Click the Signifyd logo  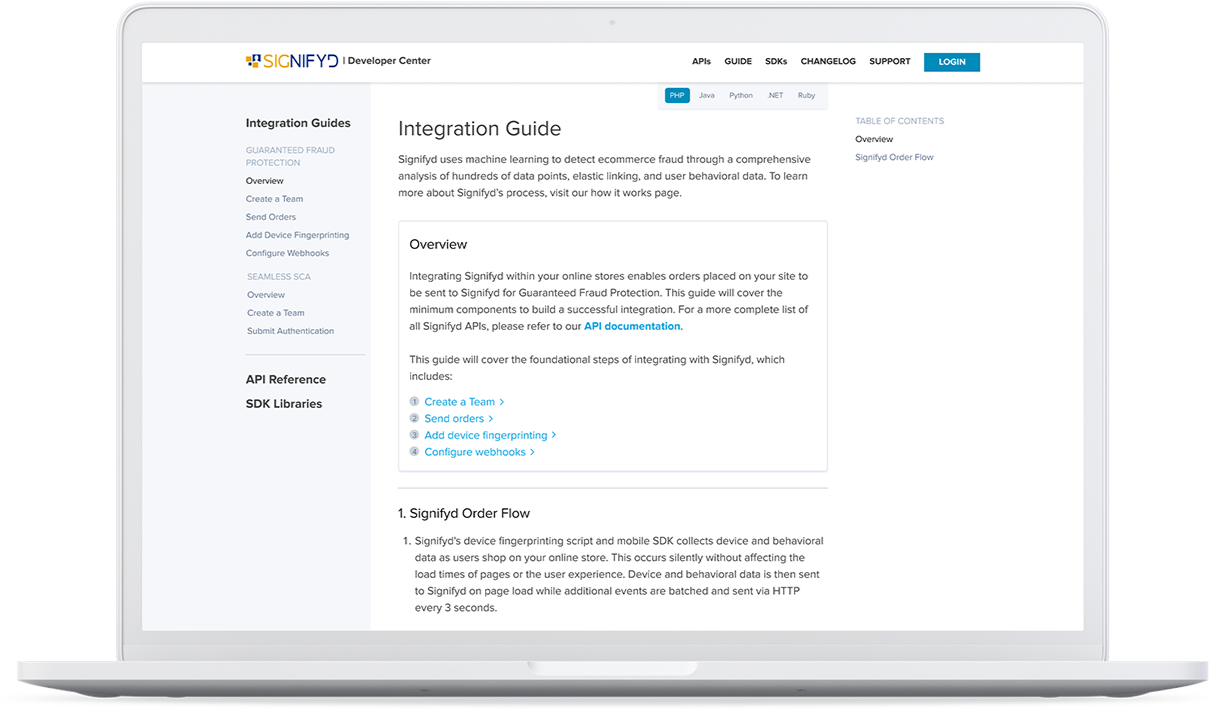[292, 61]
